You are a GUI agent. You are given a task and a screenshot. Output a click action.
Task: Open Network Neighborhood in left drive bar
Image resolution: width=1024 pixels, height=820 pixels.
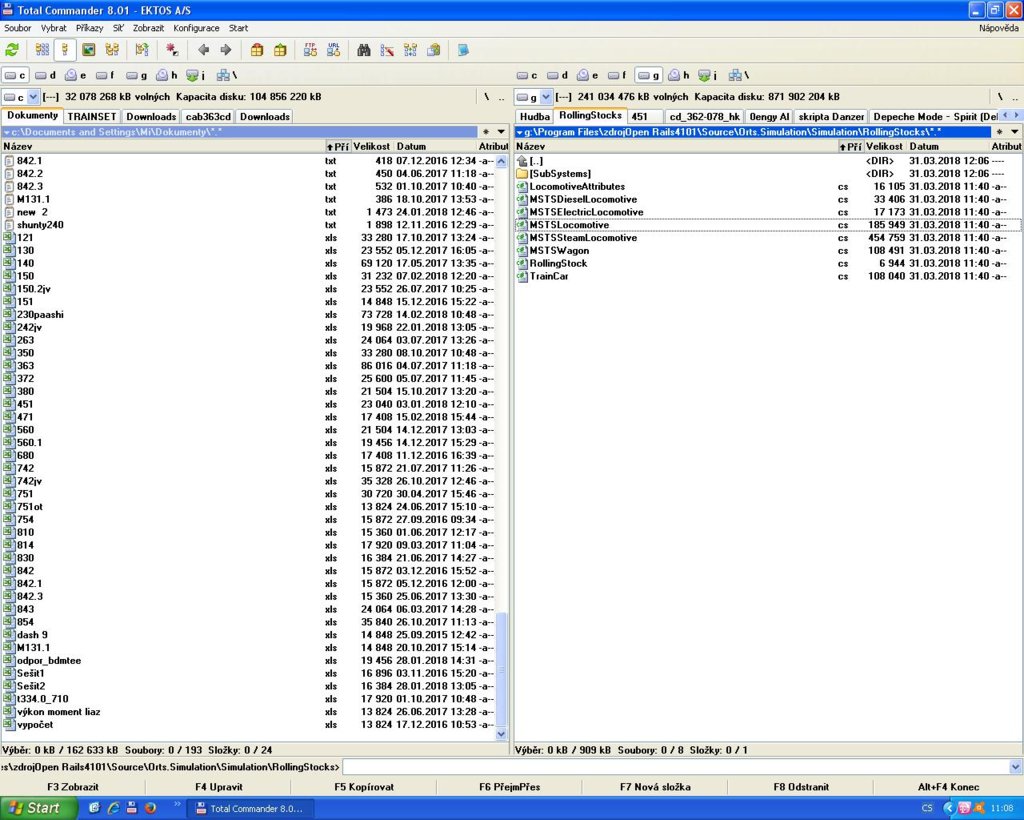(x=227, y=76)
